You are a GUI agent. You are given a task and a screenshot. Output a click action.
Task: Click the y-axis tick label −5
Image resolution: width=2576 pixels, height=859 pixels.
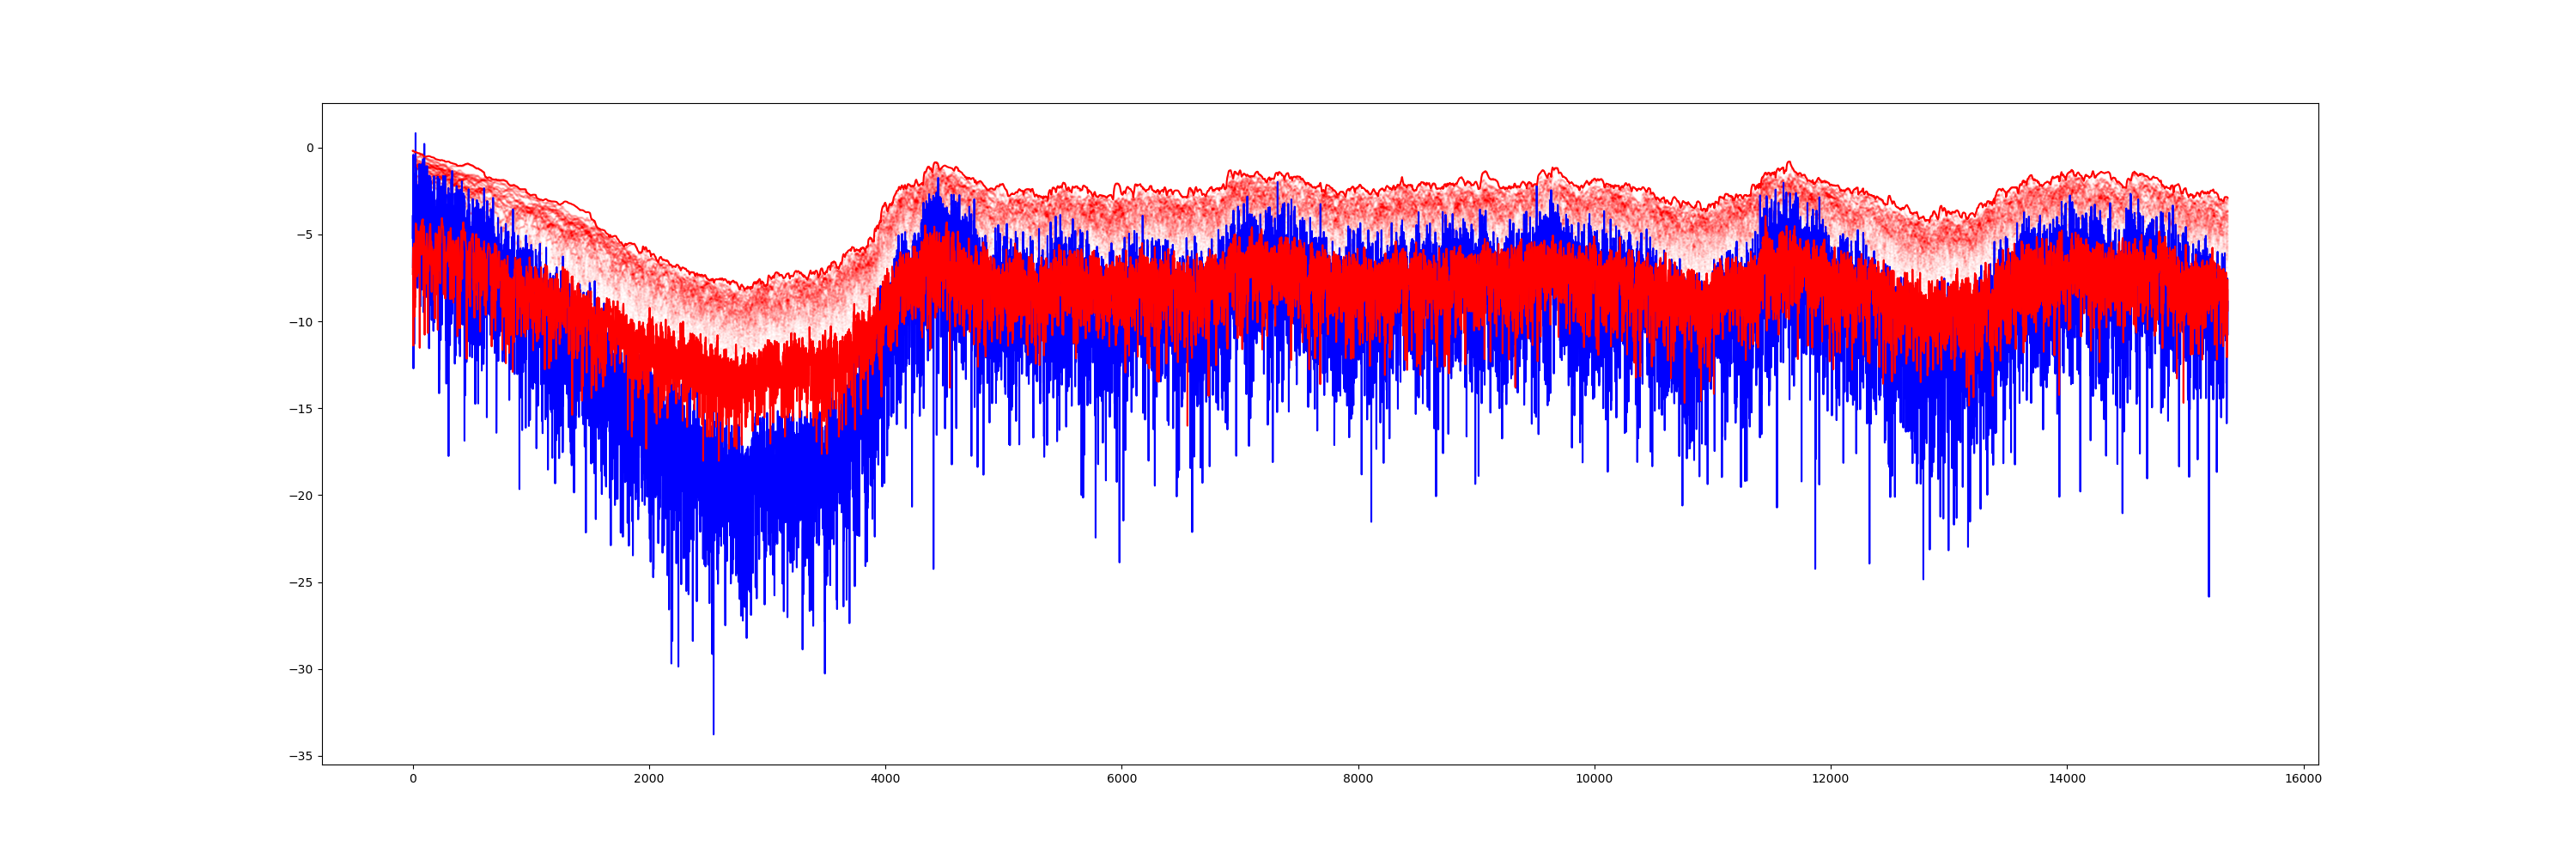click(305, 235)
